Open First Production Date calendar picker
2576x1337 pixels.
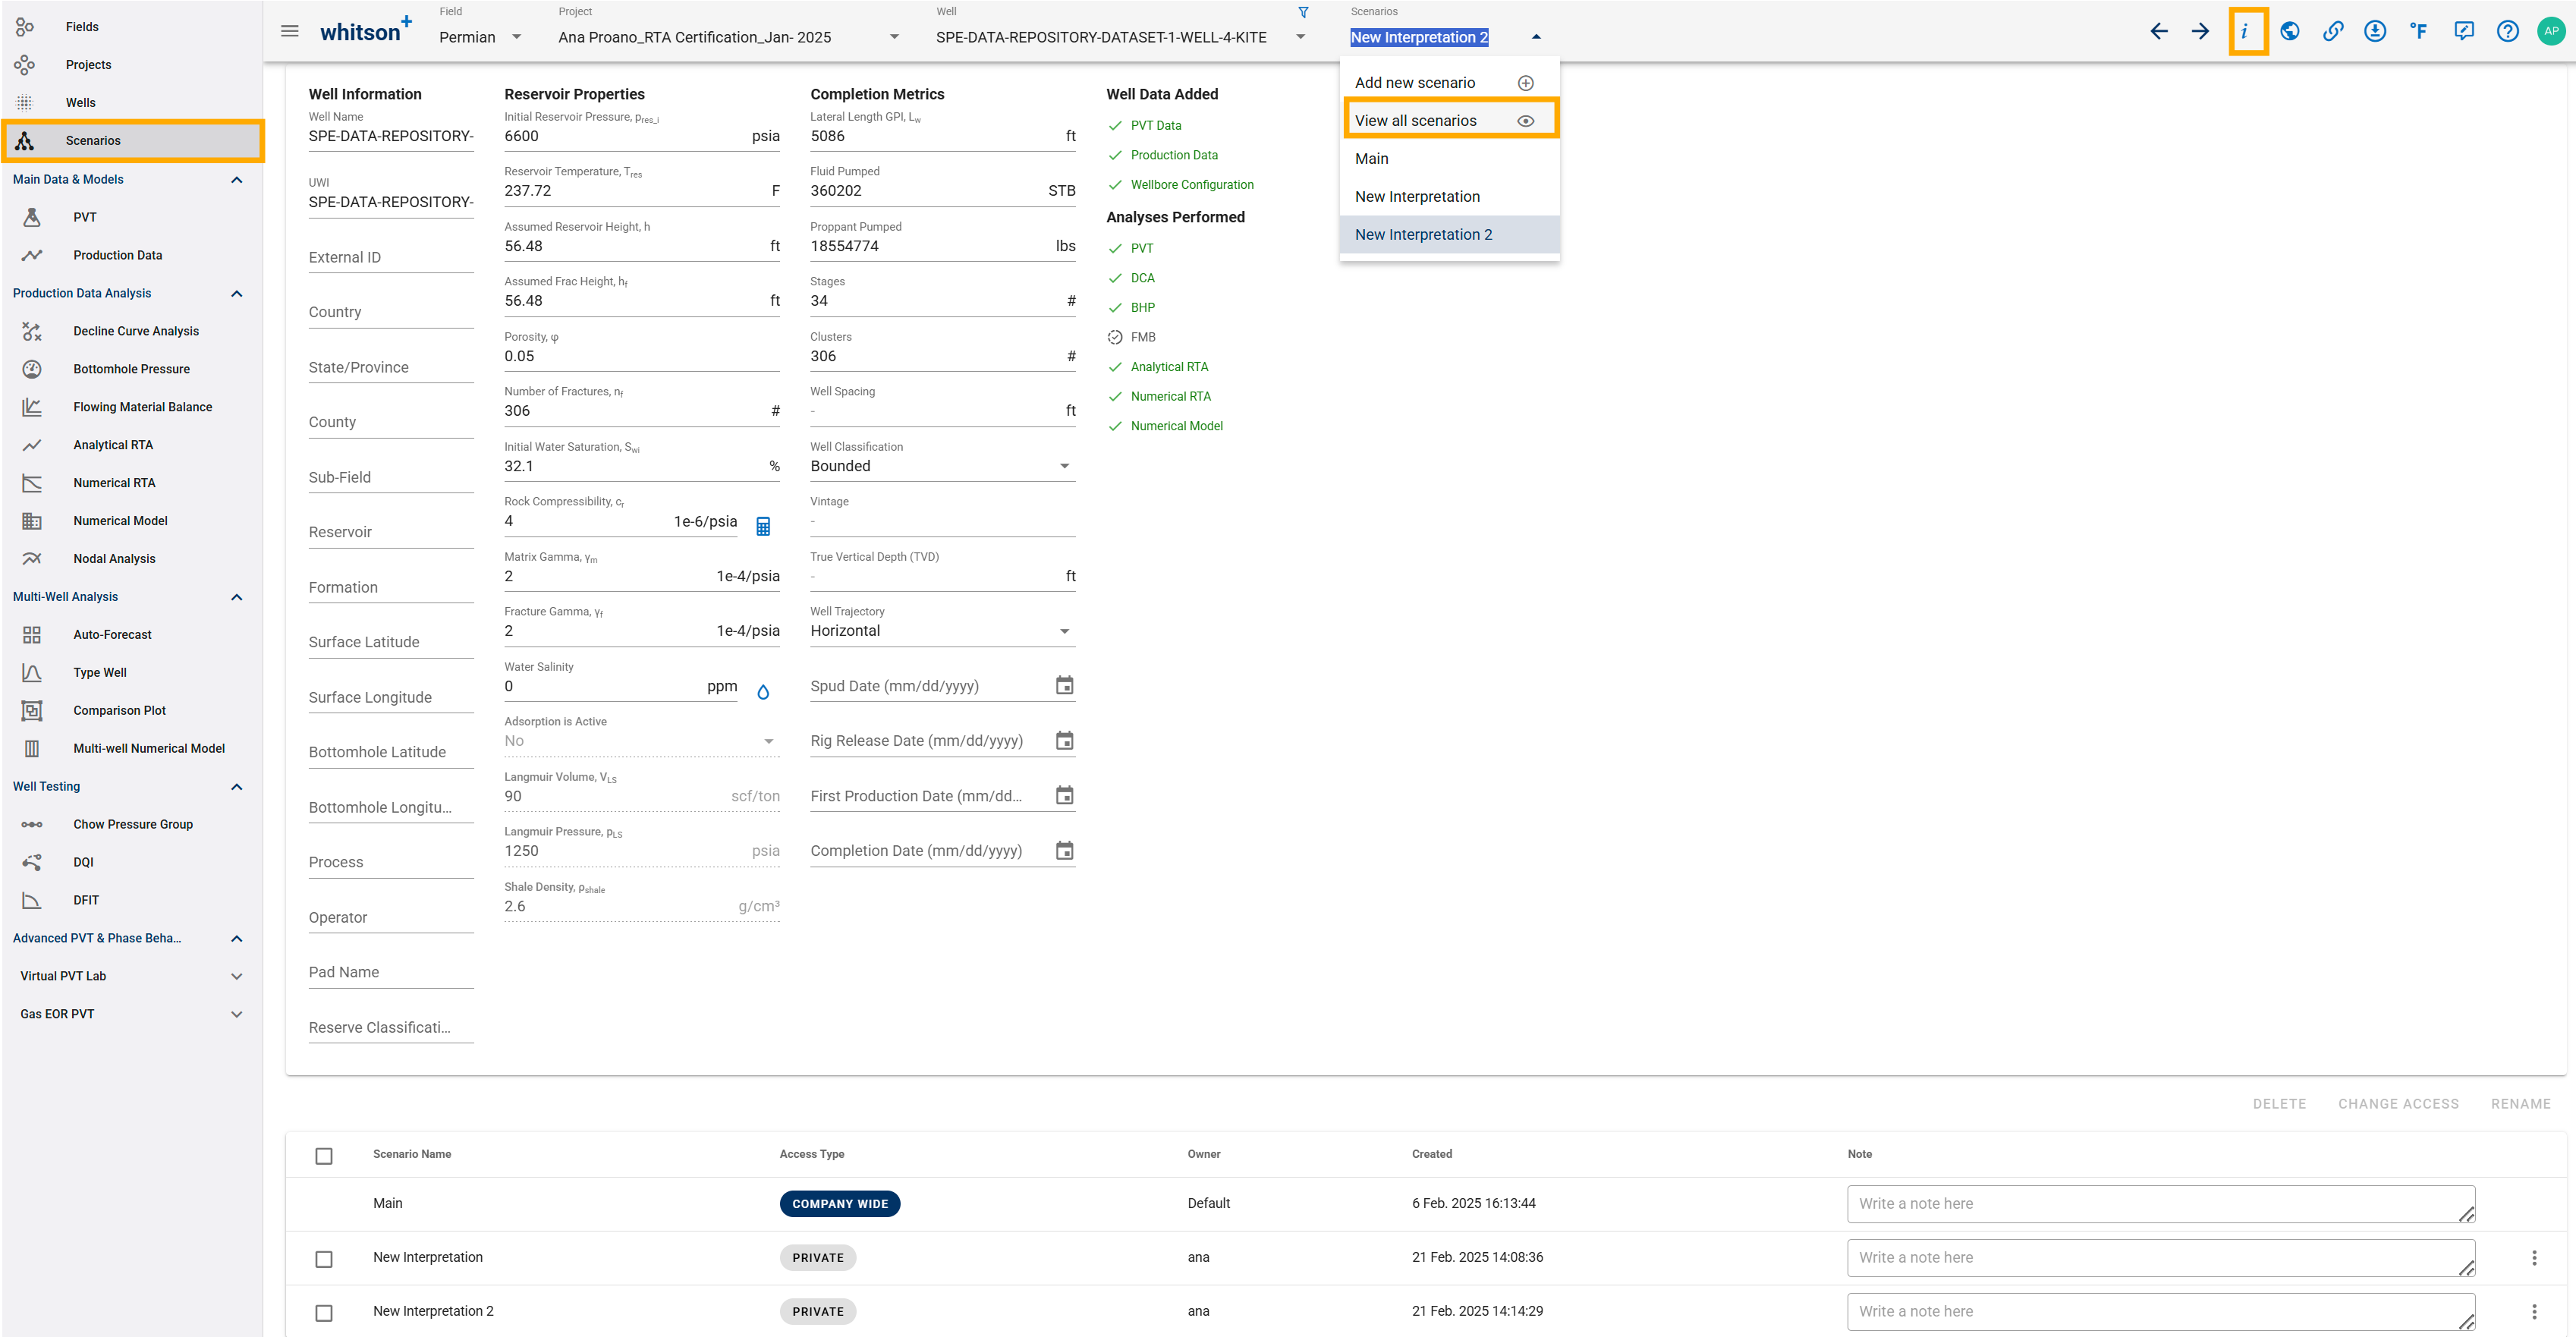[x=1064, y=796]
